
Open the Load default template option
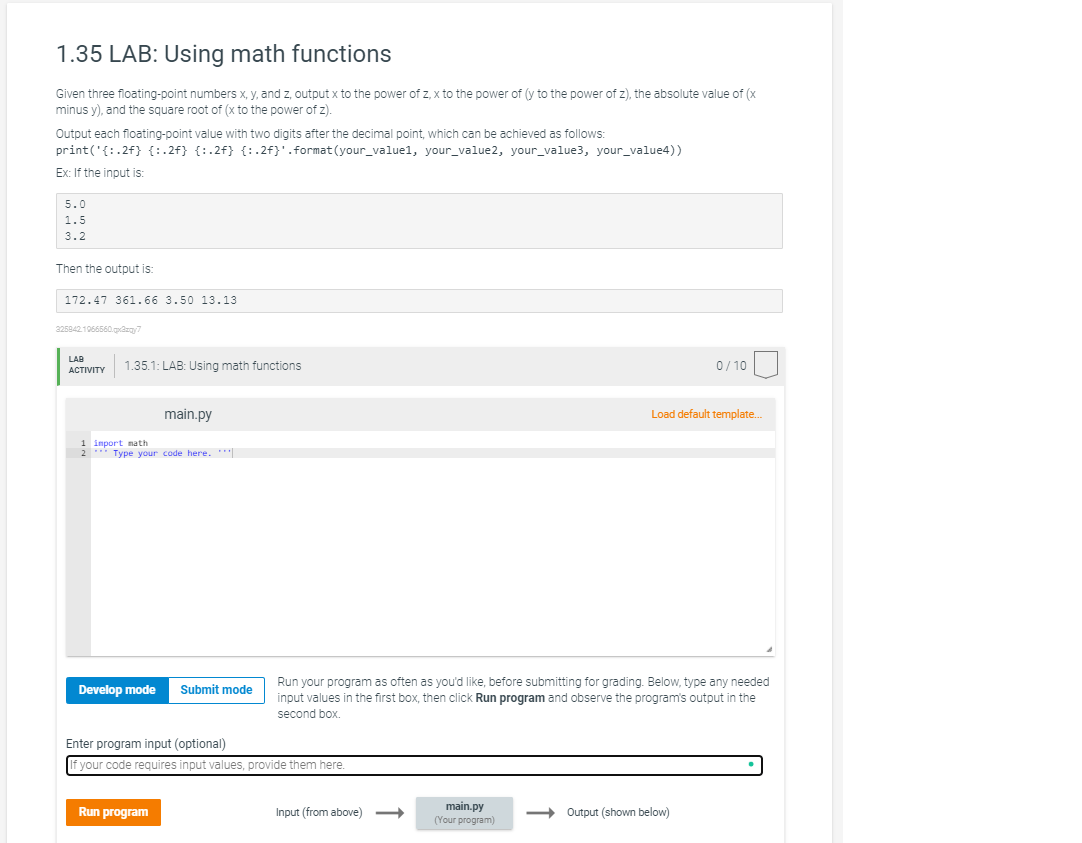coord(707,413)
